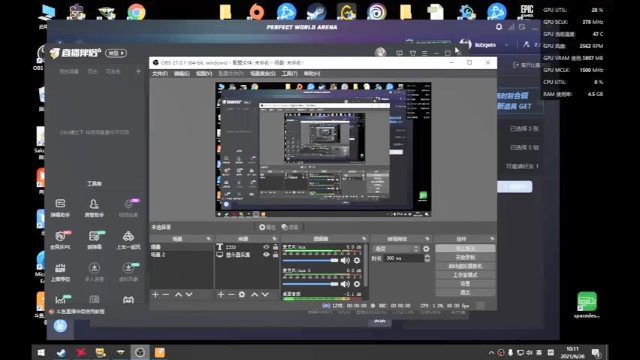Add a new scene with the plus icon
640x360 pixels.
[155, 294]
